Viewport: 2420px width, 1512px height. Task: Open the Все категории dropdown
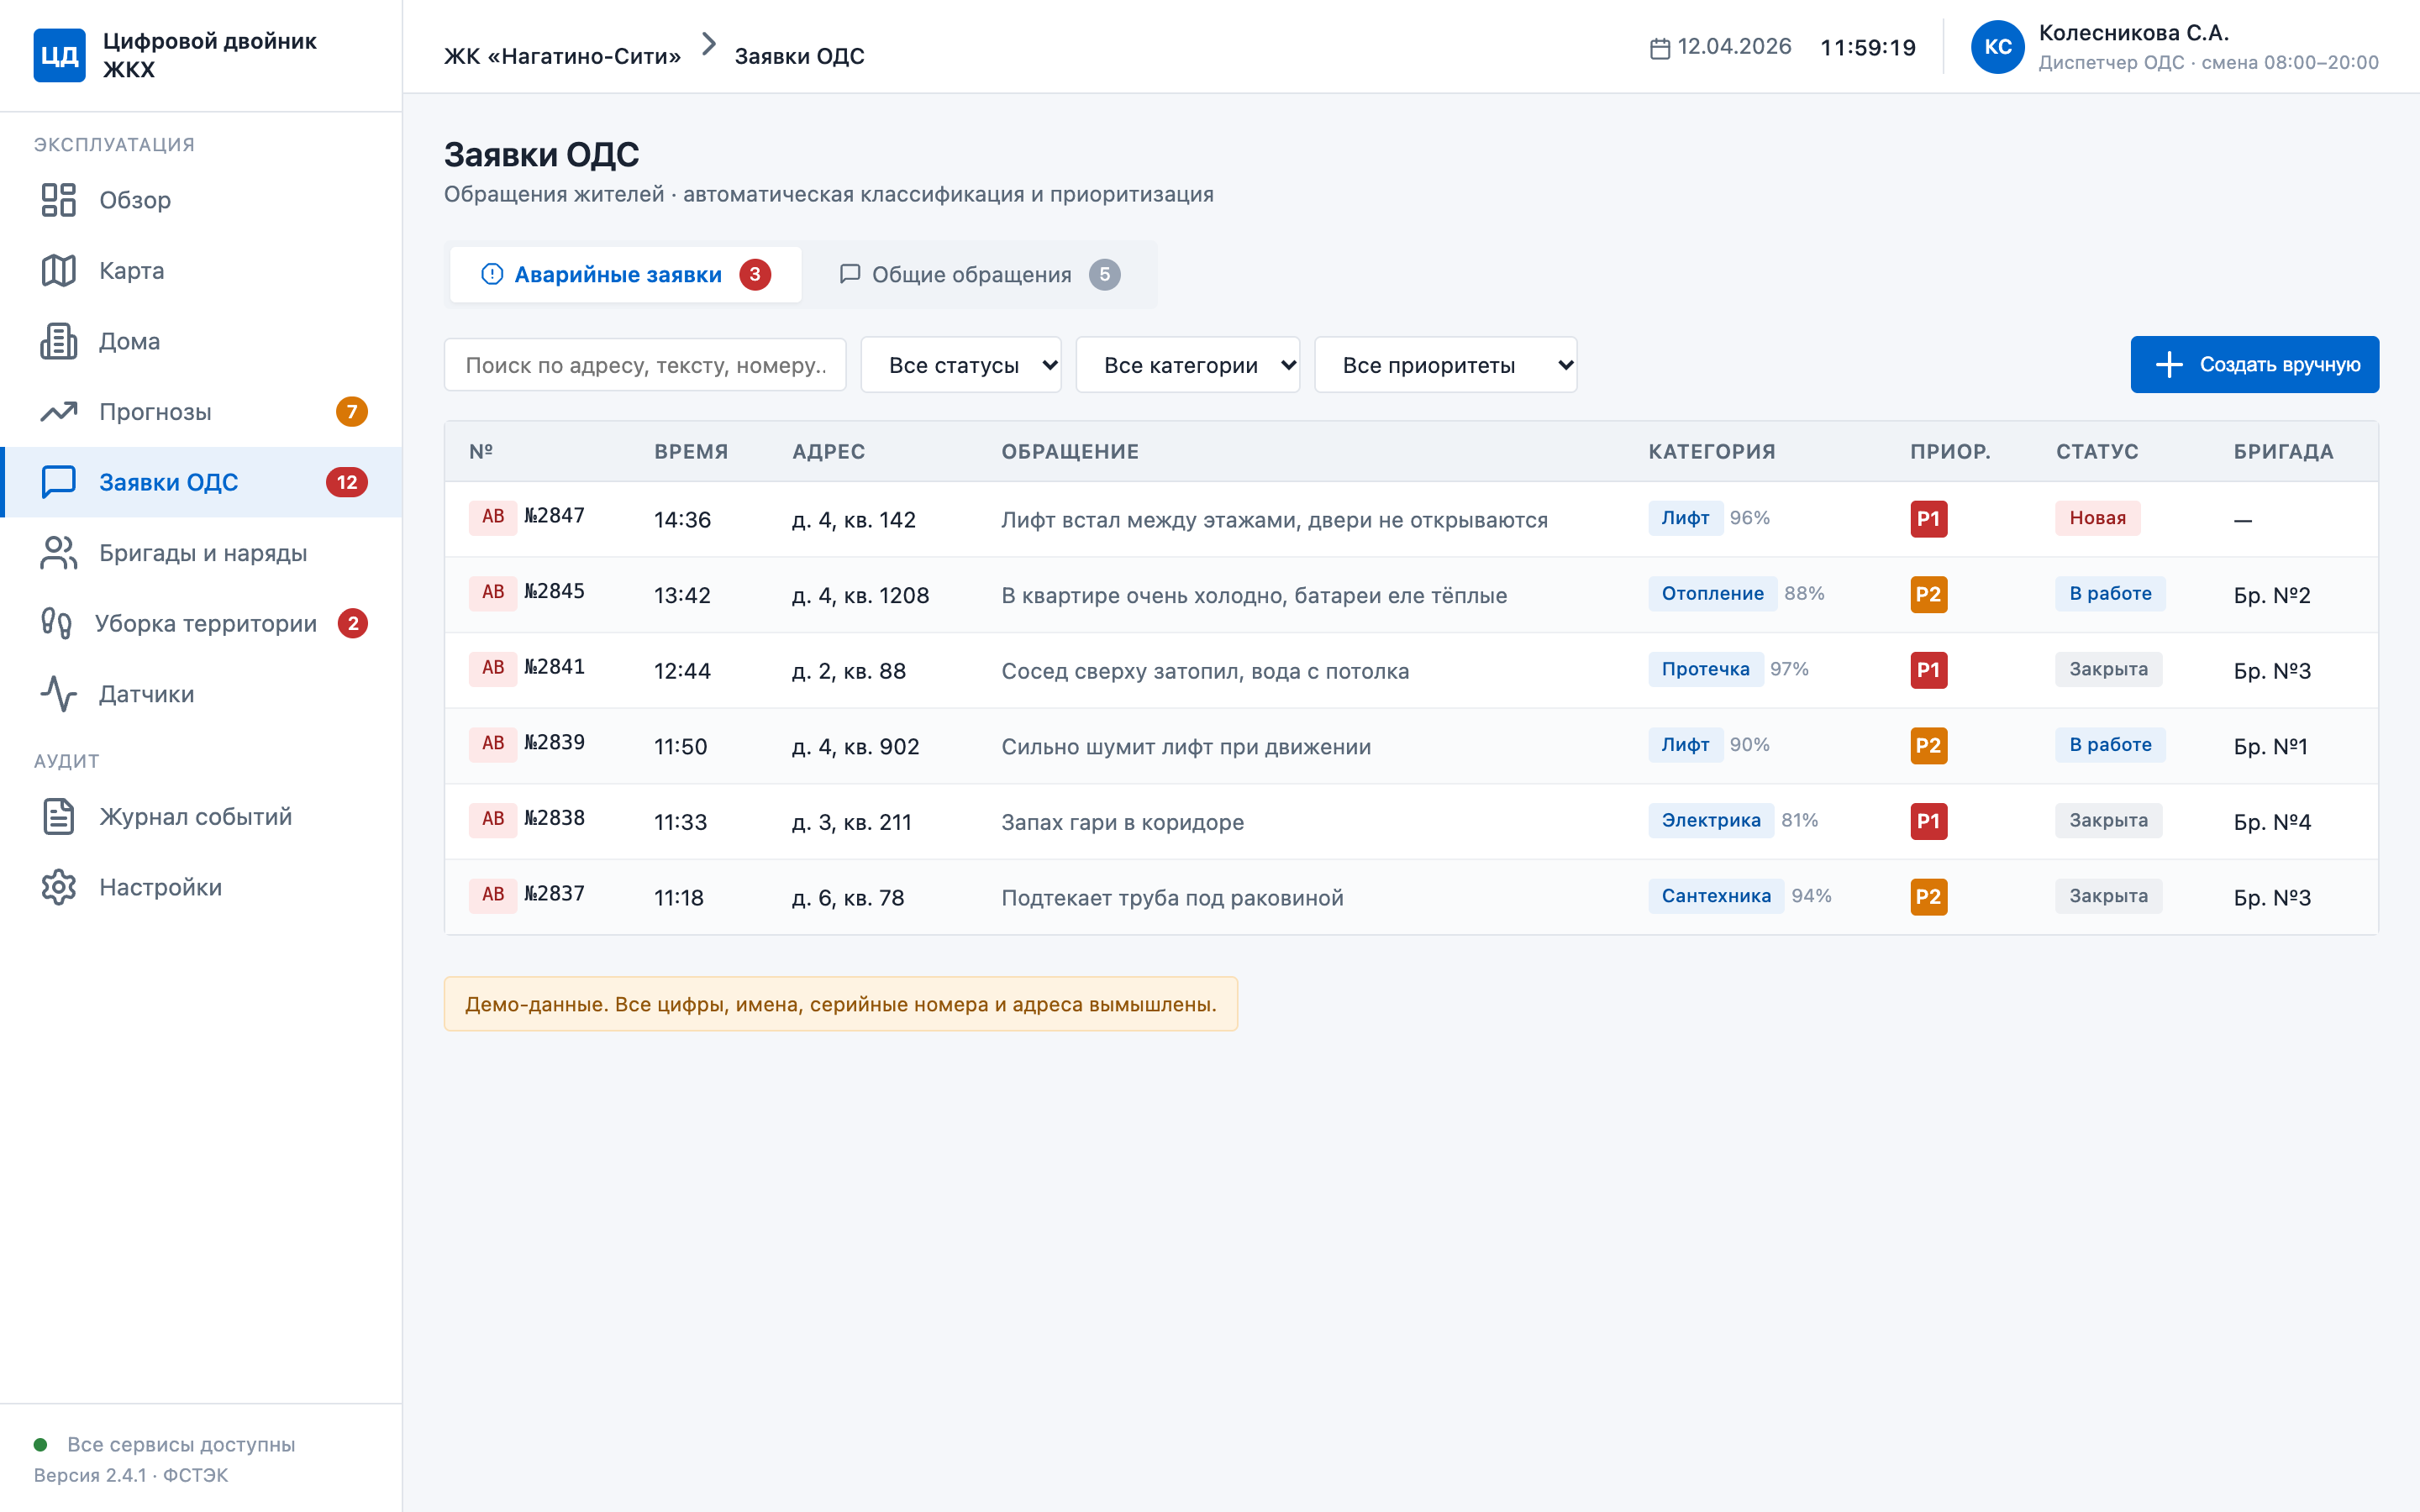1188,365
